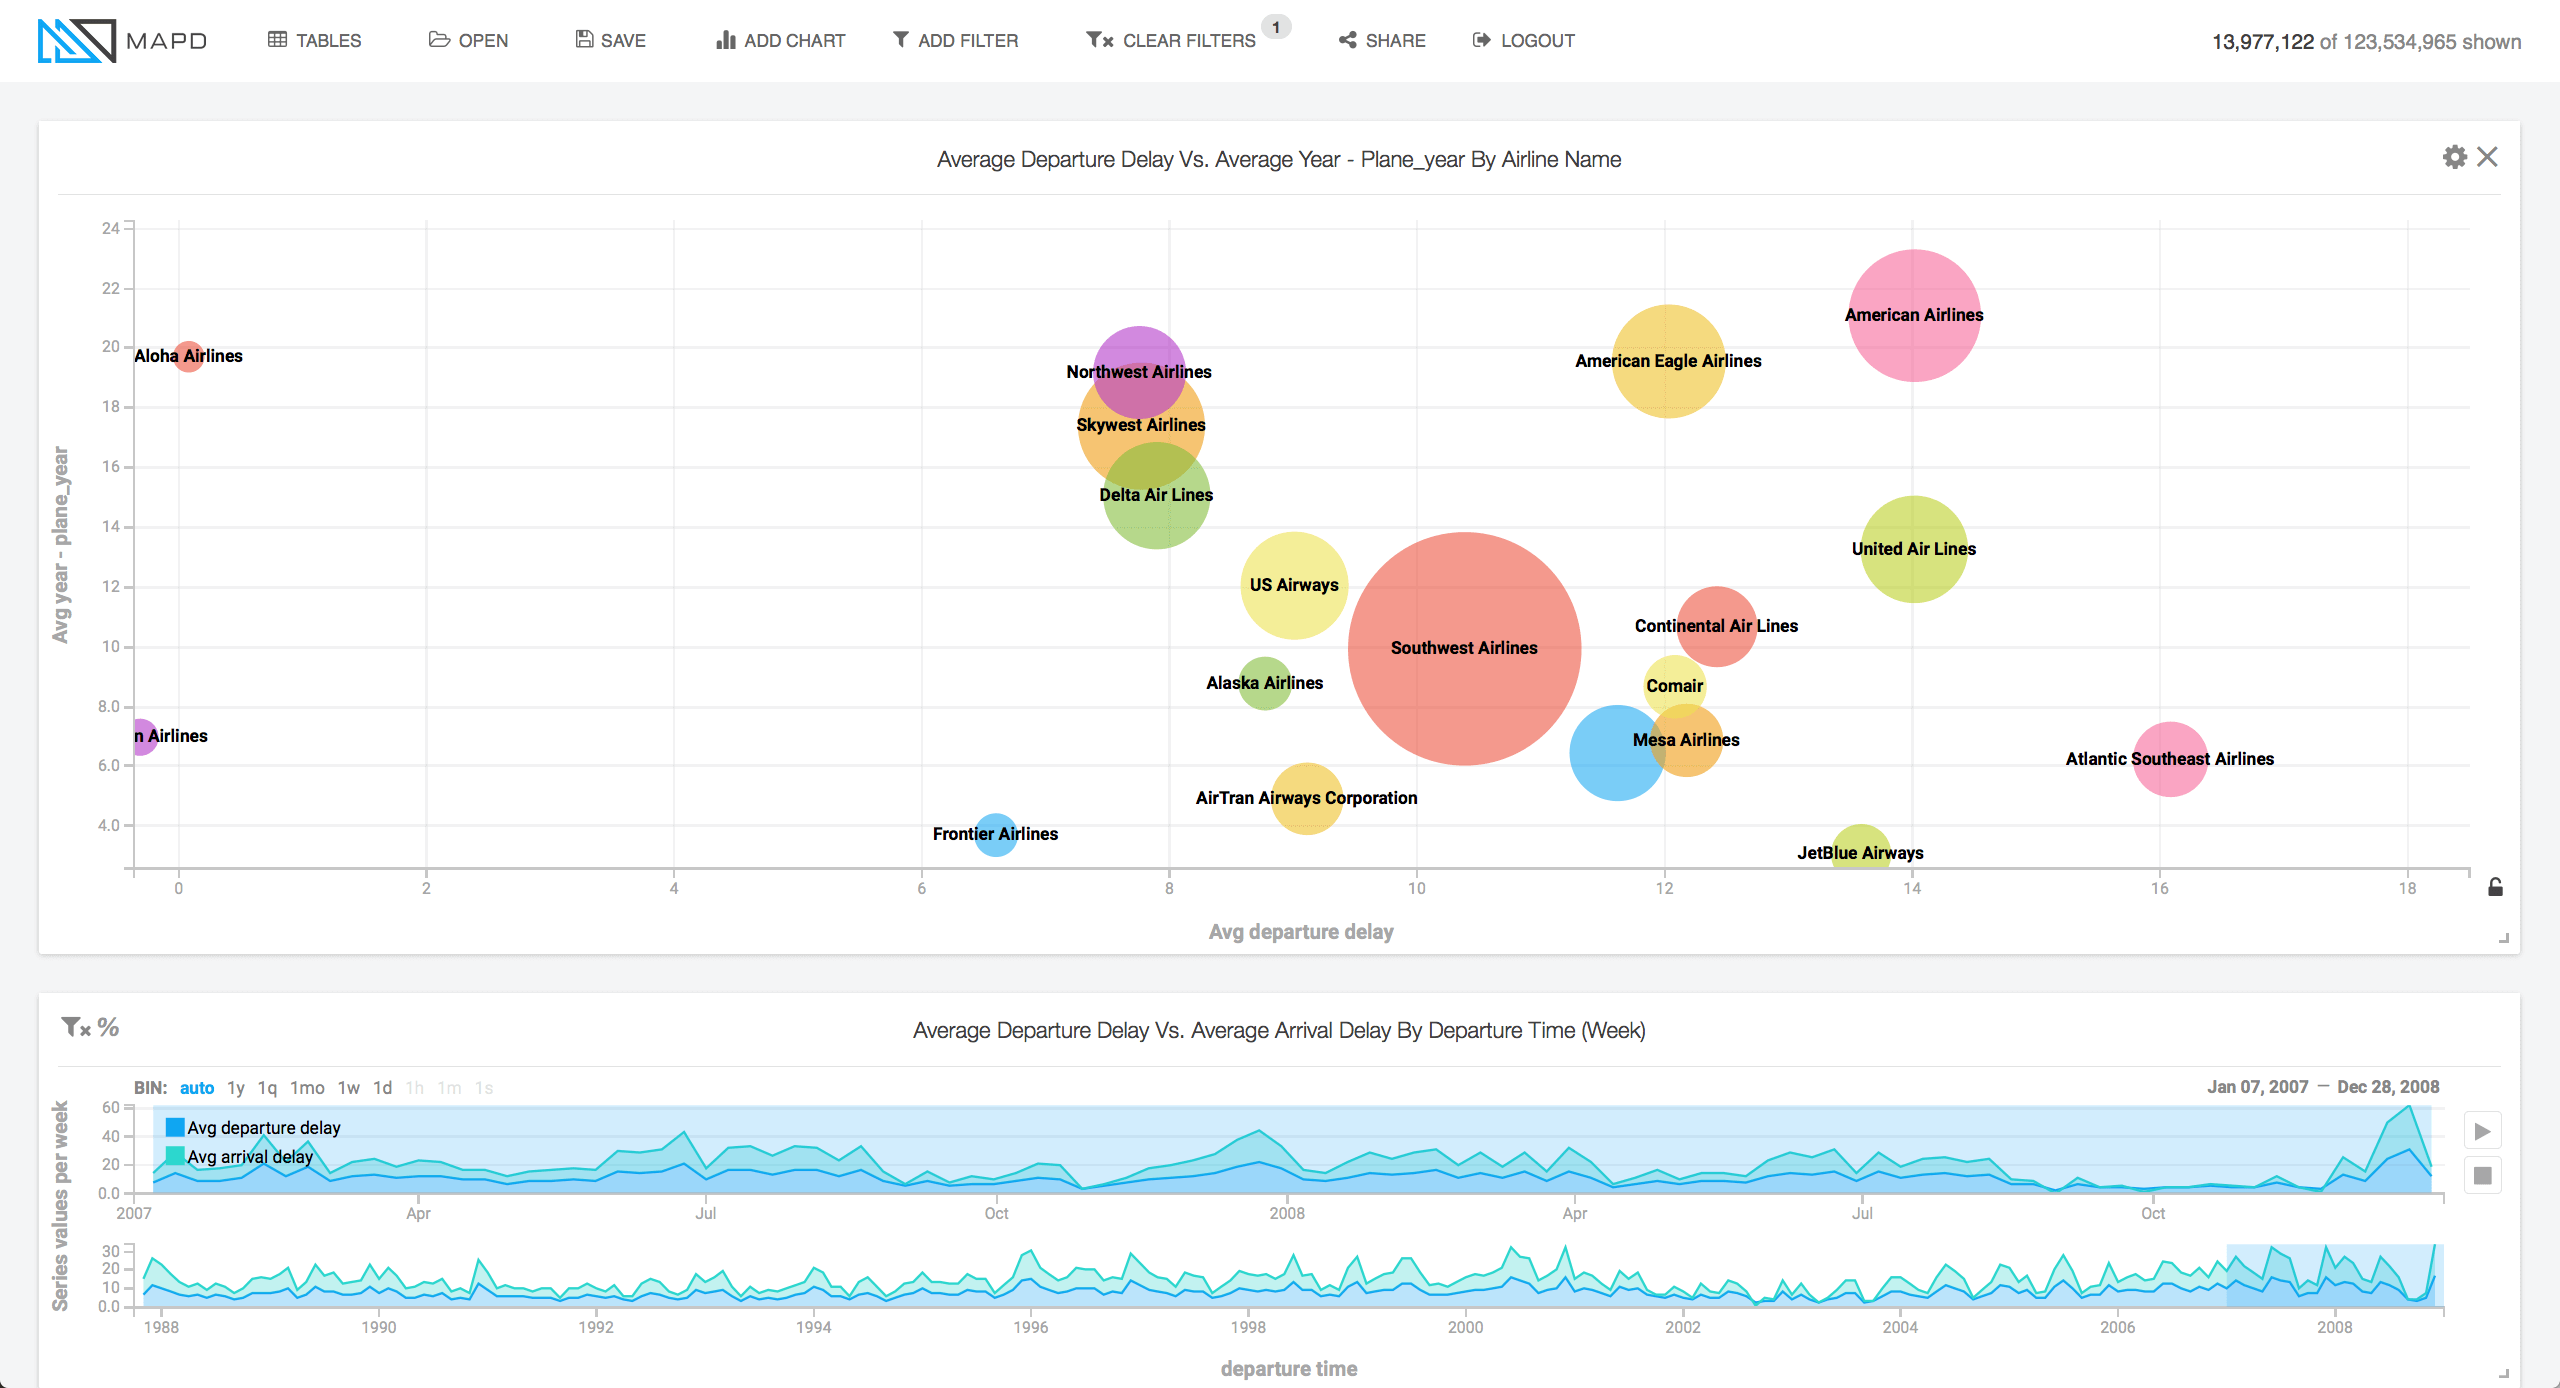Click the funnel icon next to Add Filter
Screen dimensions: 2560x1388
pos(901,40)
